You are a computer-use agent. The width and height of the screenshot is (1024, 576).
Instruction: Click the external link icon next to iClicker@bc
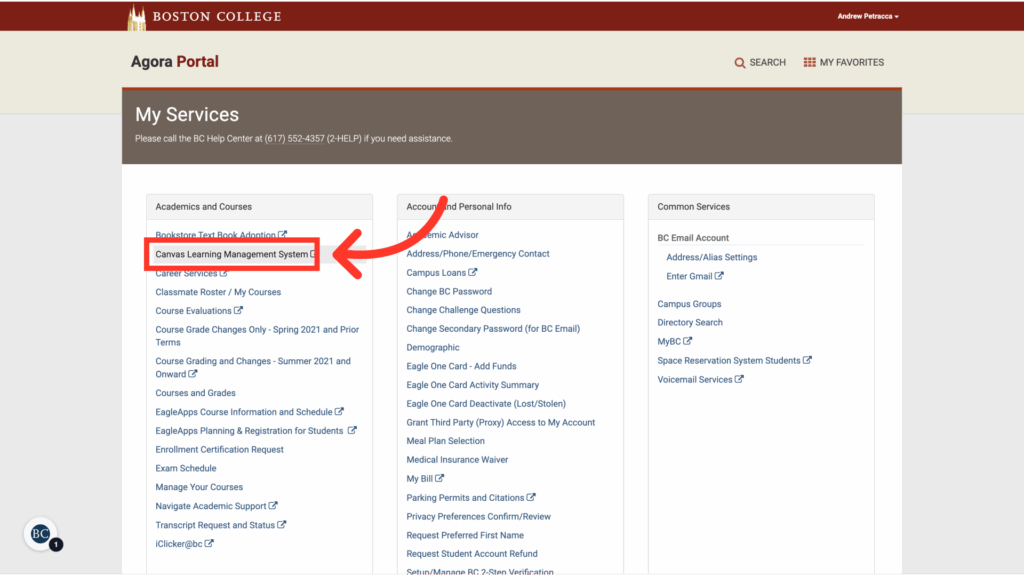click(209, 543)
